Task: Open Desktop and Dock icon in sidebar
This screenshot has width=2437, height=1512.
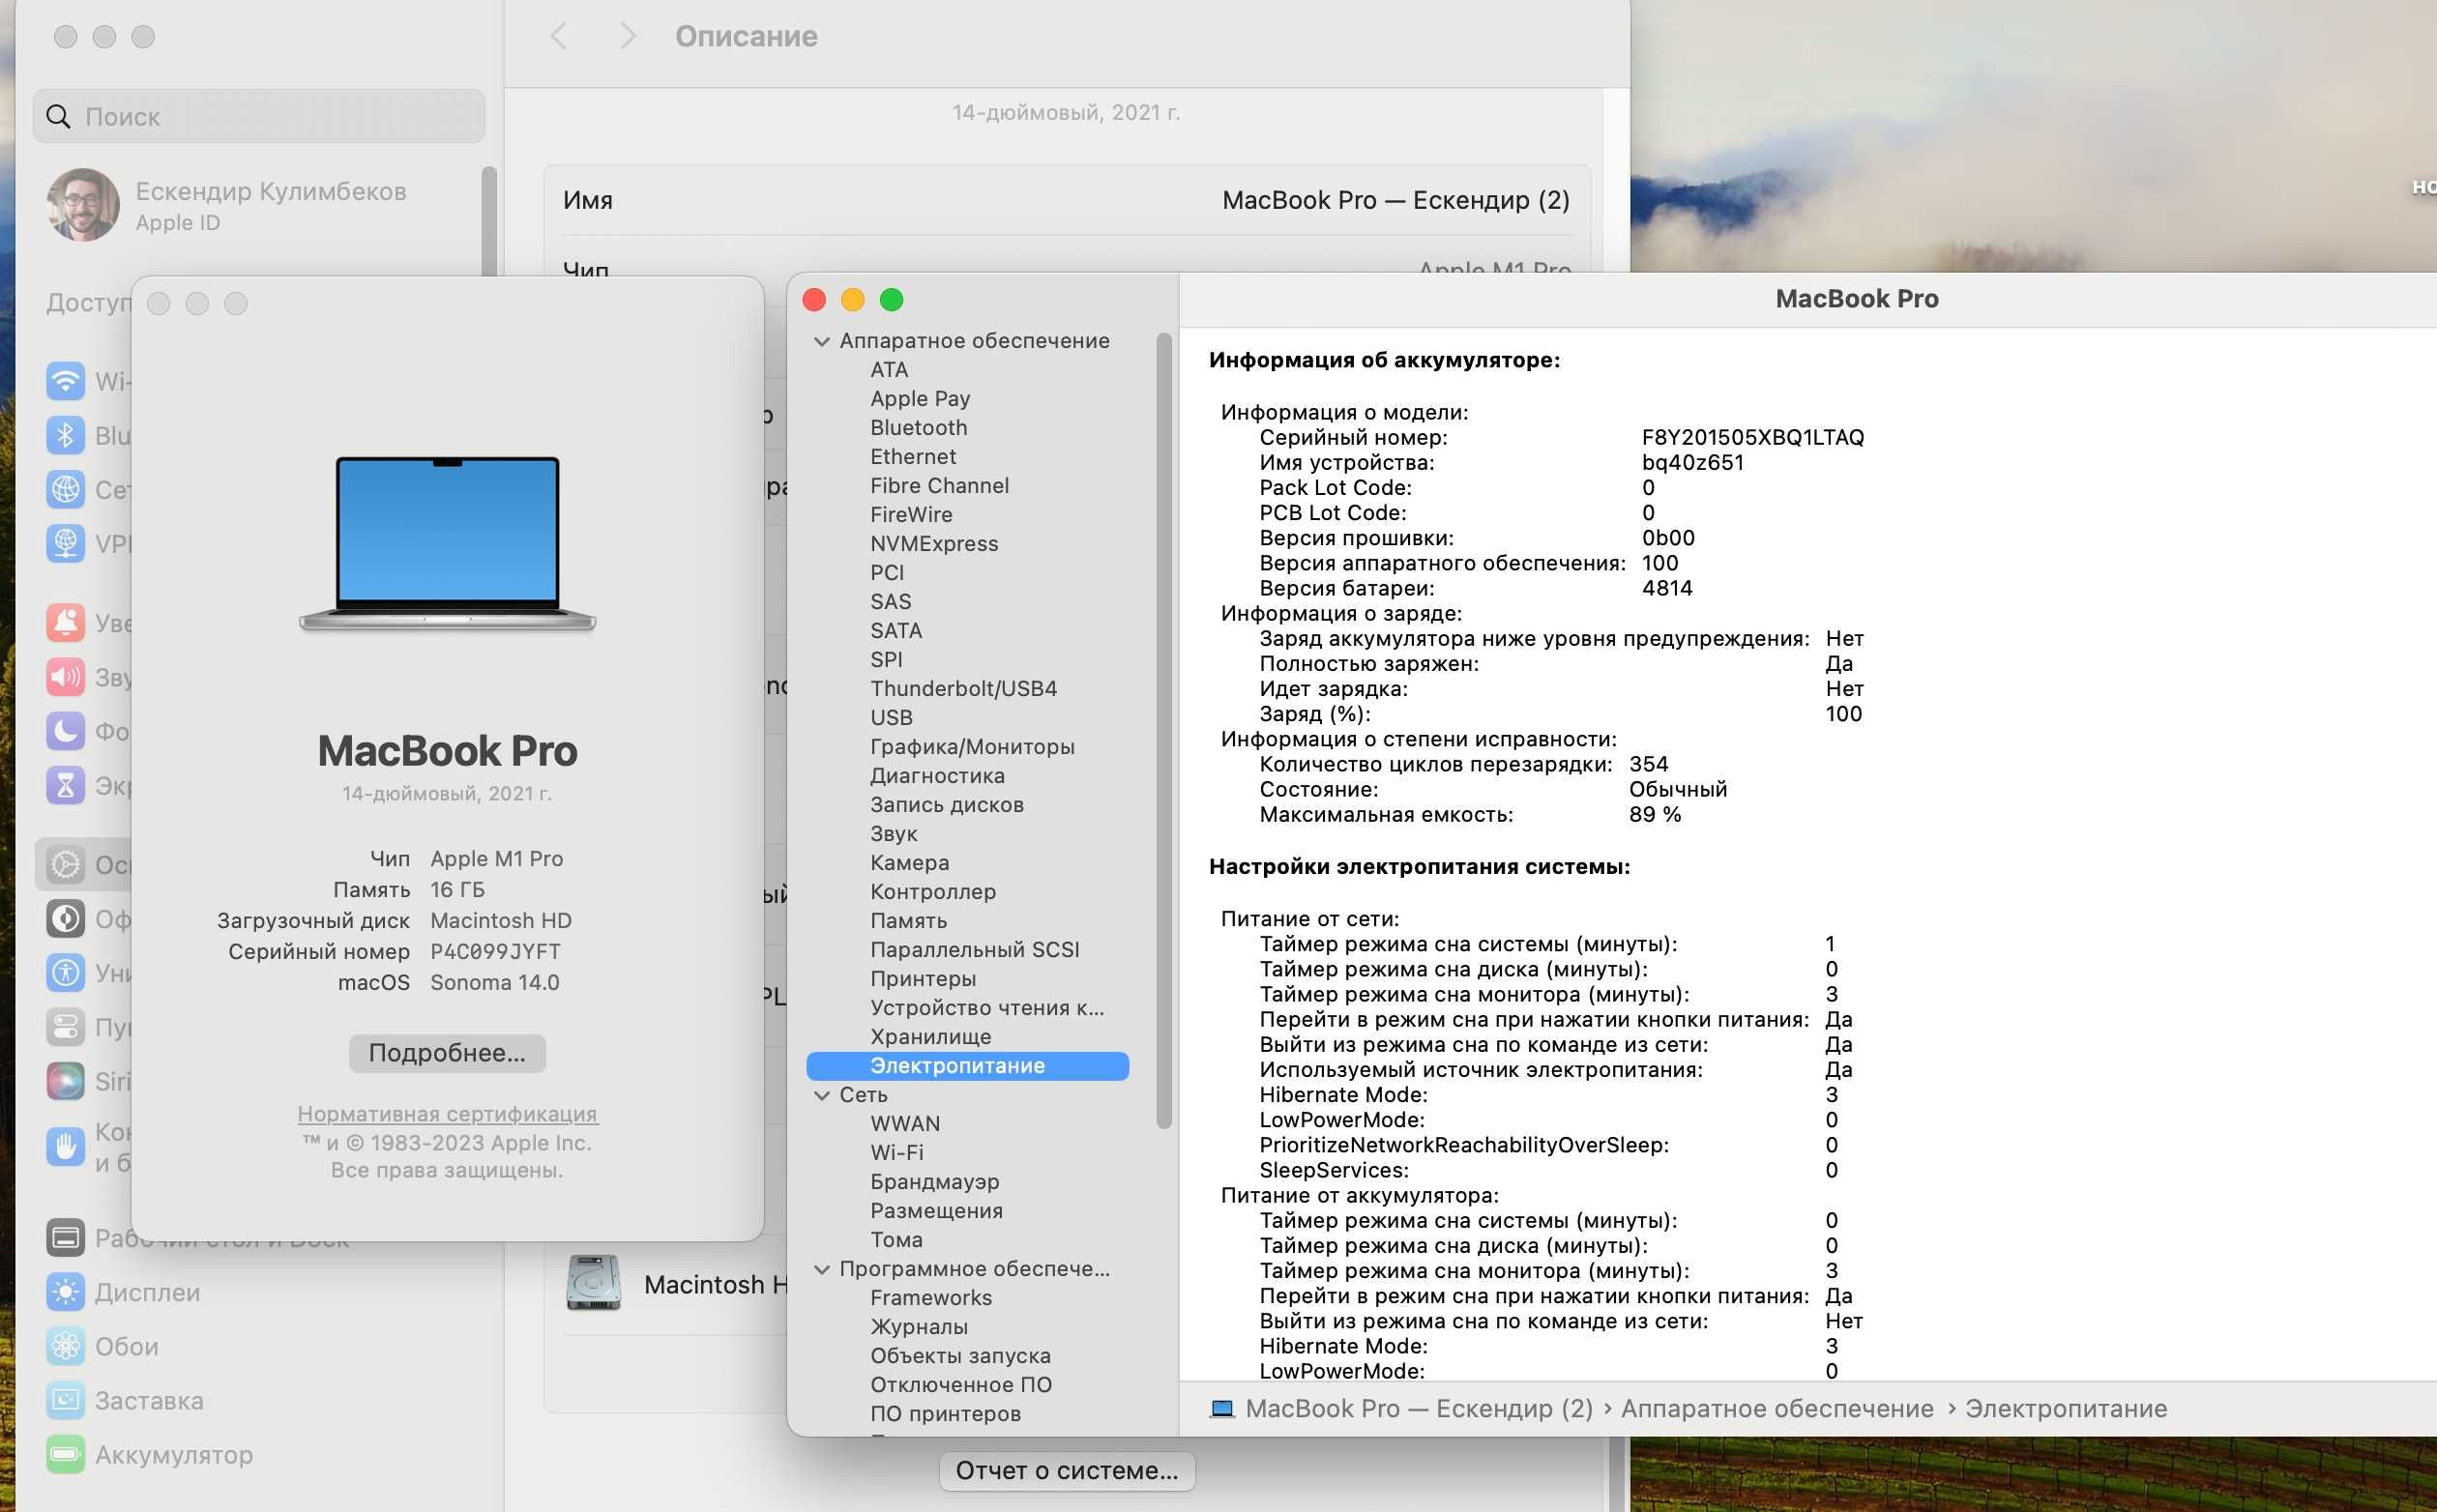Action: tap(65, 1238)
